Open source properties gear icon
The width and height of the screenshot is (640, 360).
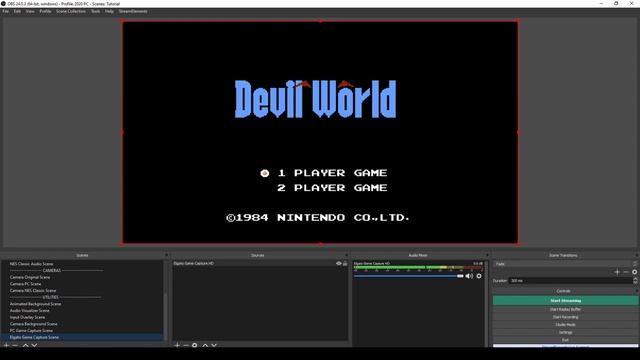point(195,345)
